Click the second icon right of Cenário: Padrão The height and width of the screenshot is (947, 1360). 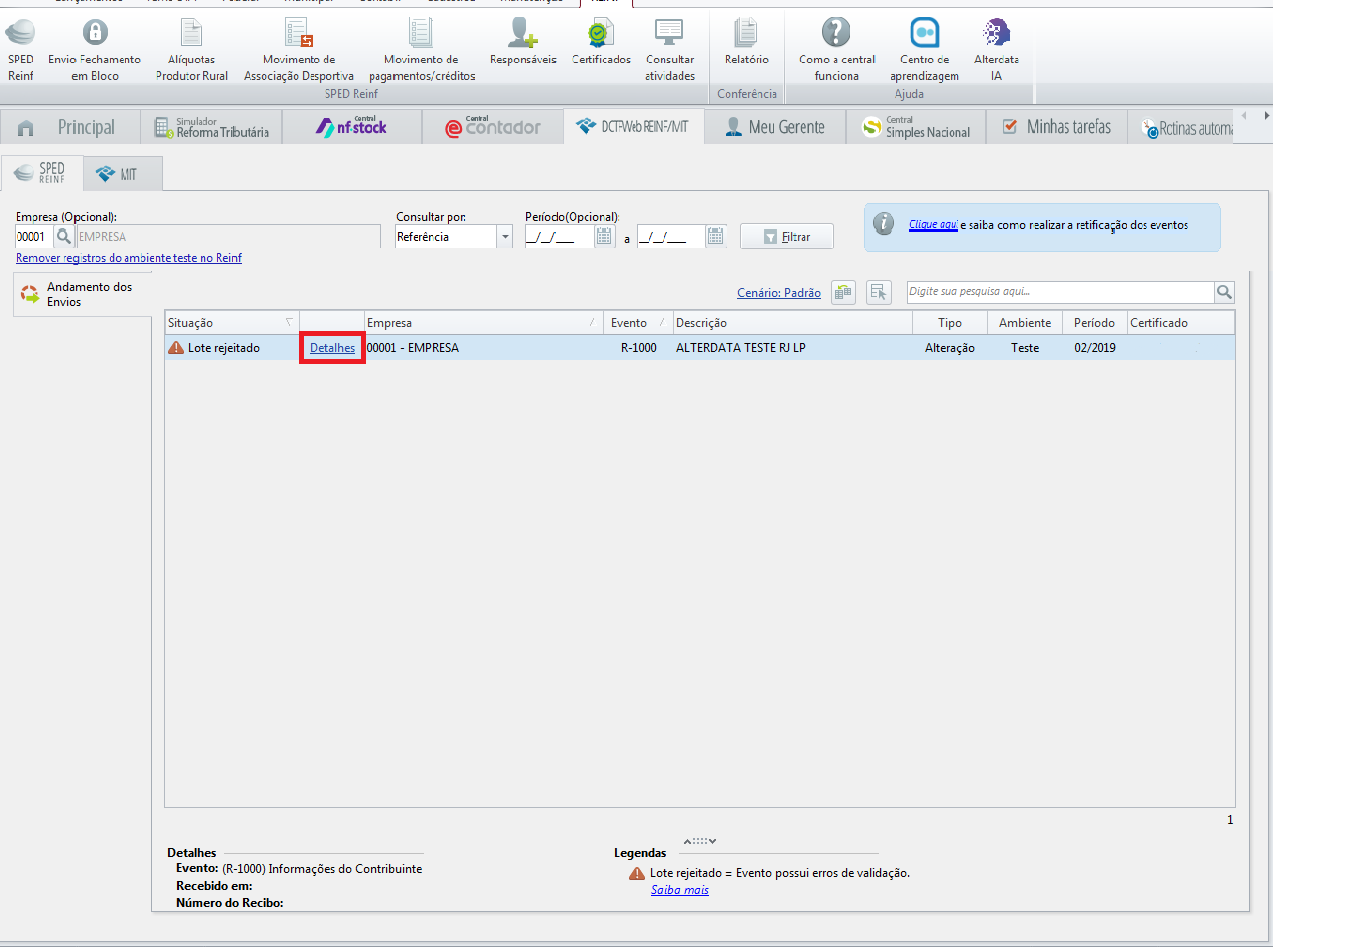click(x=879, y=292)
